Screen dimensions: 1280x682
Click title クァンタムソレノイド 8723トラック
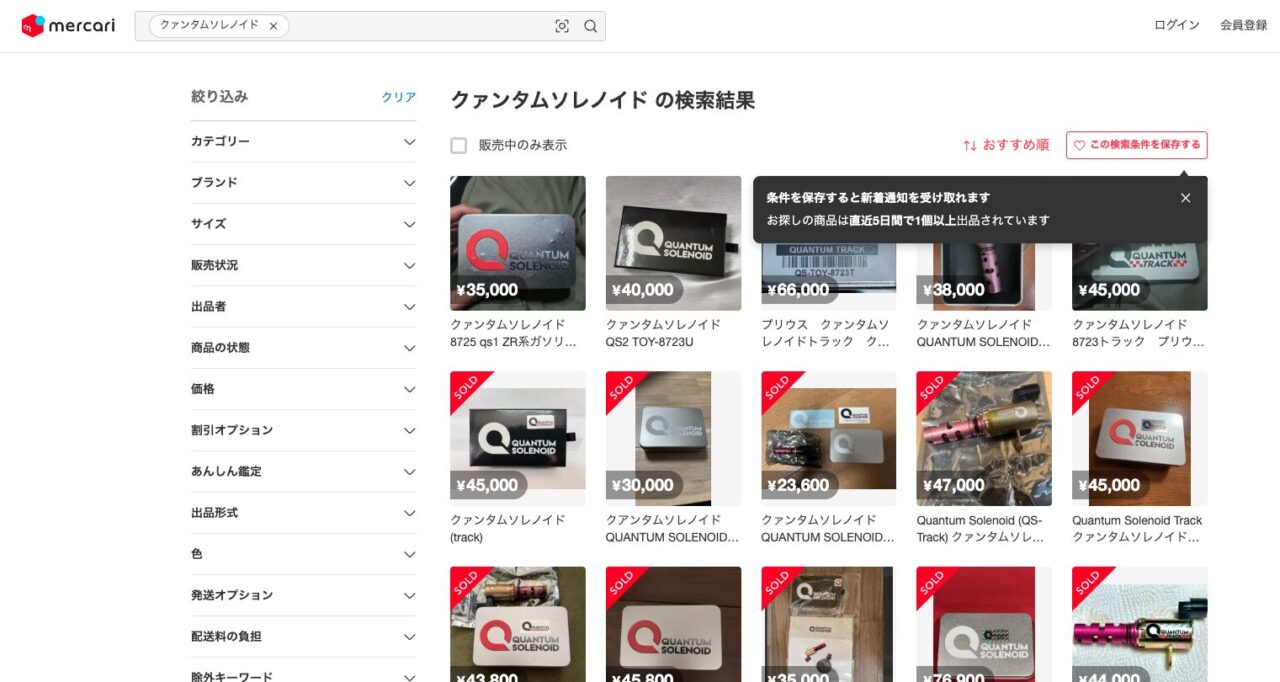coord(1139,333)
